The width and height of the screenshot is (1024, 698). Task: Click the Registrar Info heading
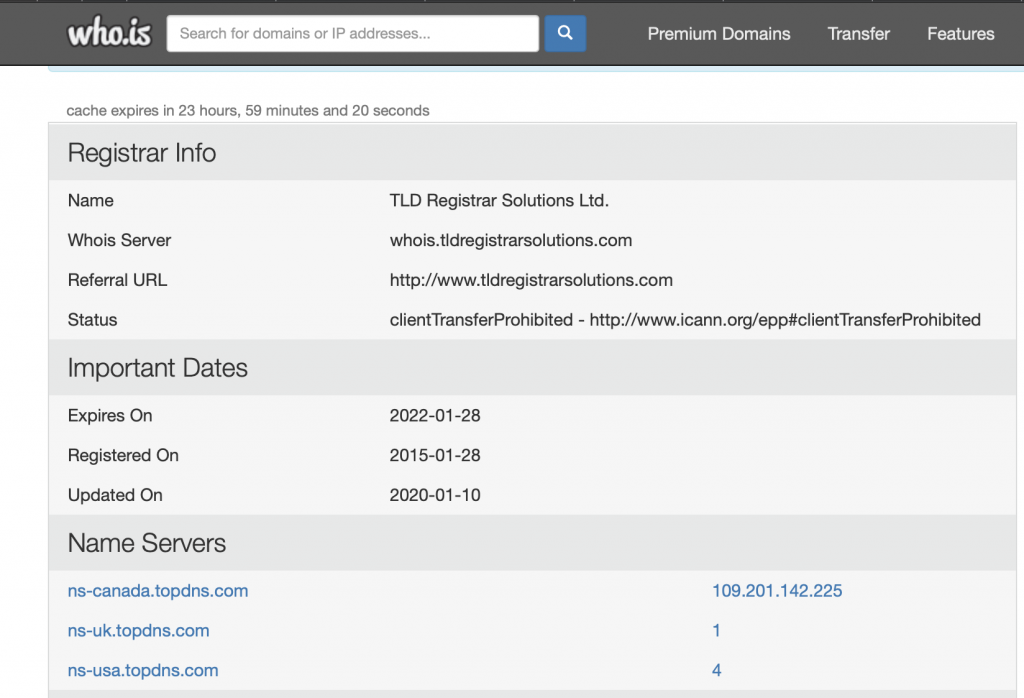[142, 153]
